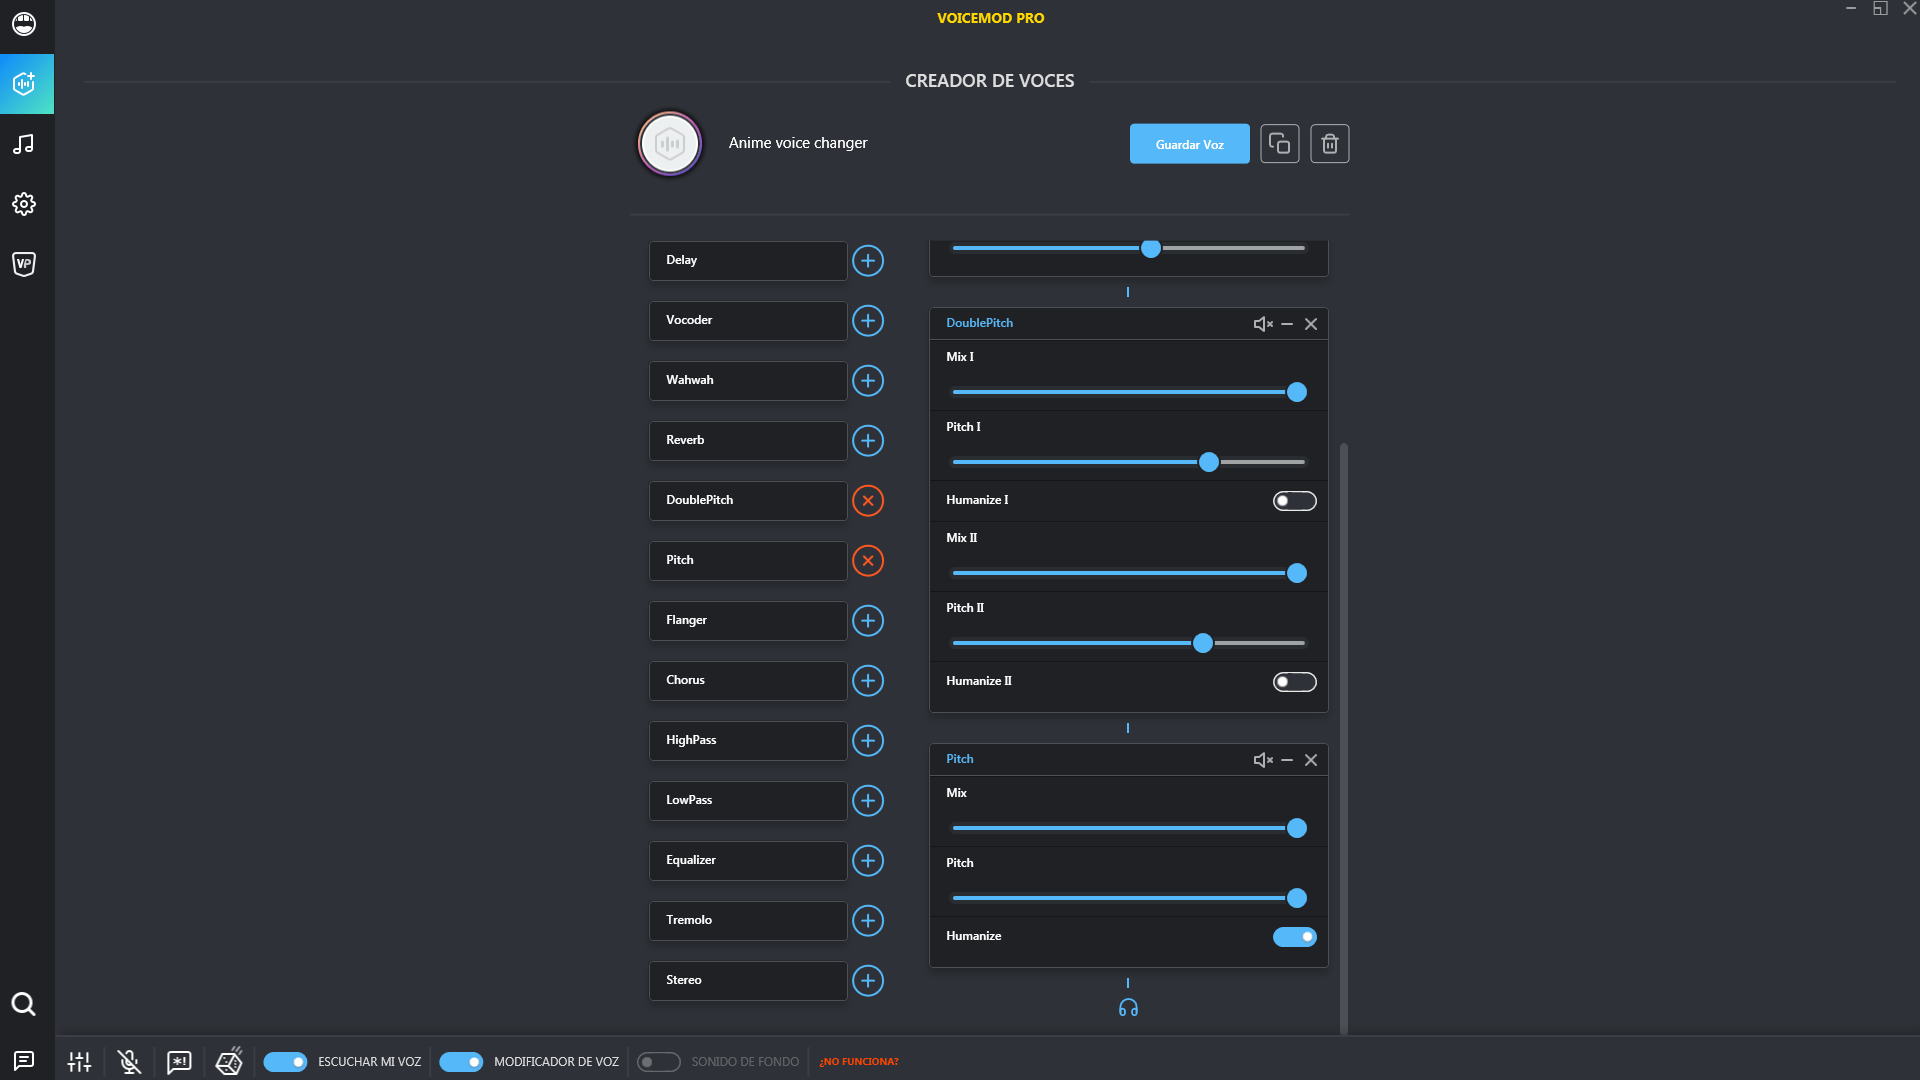The height and width of the screenshot is (1080, 1920).
Task: Select the Vocoder effect button
Action: pos(748,321)
